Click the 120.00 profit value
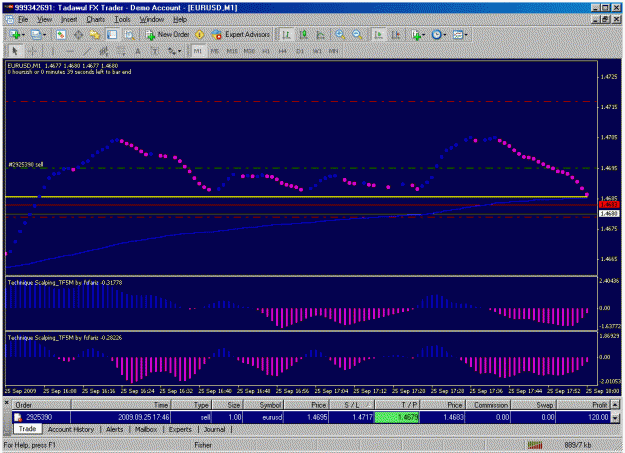Viewport: 625px width, 453px height. (597, 418)
